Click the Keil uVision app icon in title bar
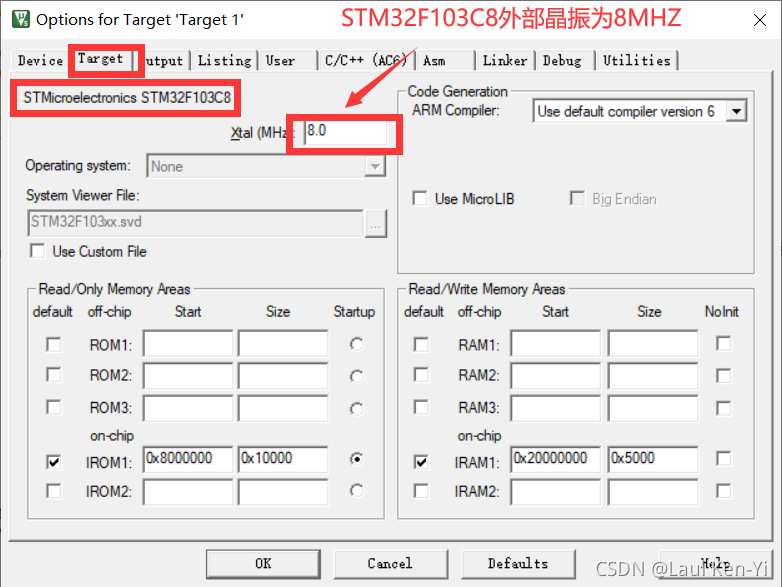 [20, 19]
